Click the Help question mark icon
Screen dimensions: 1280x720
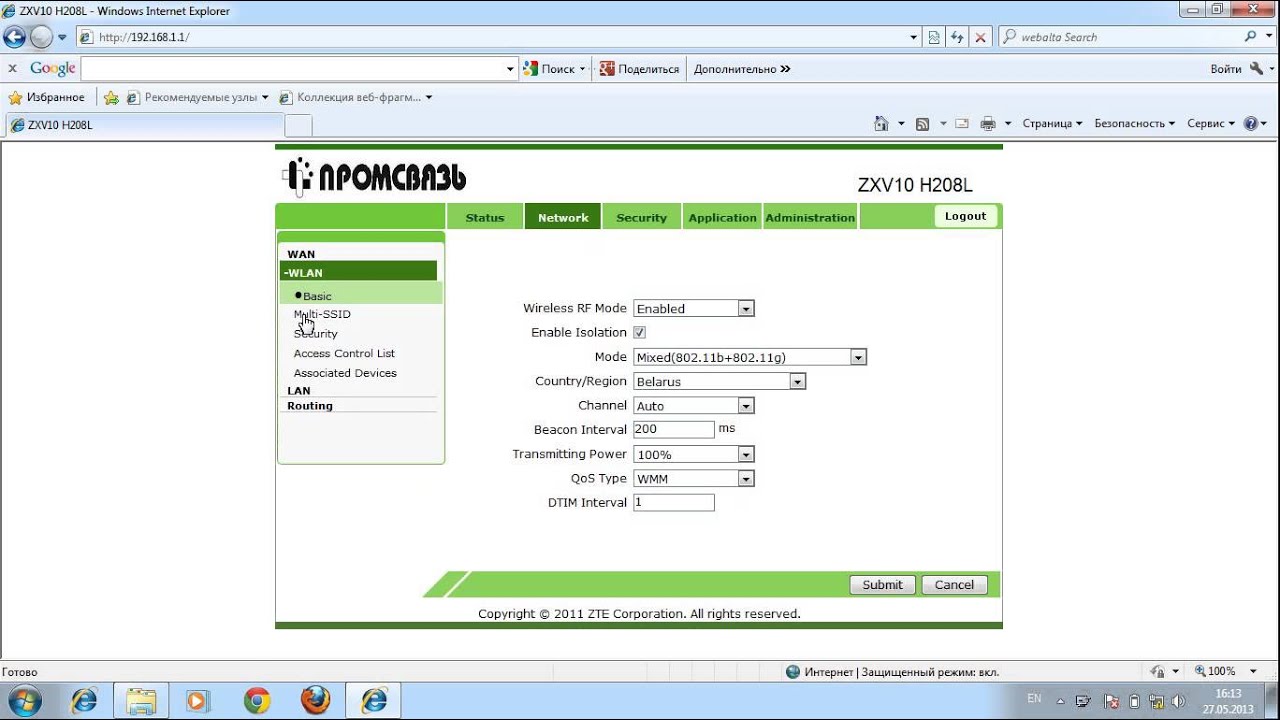click(1250, 123)
